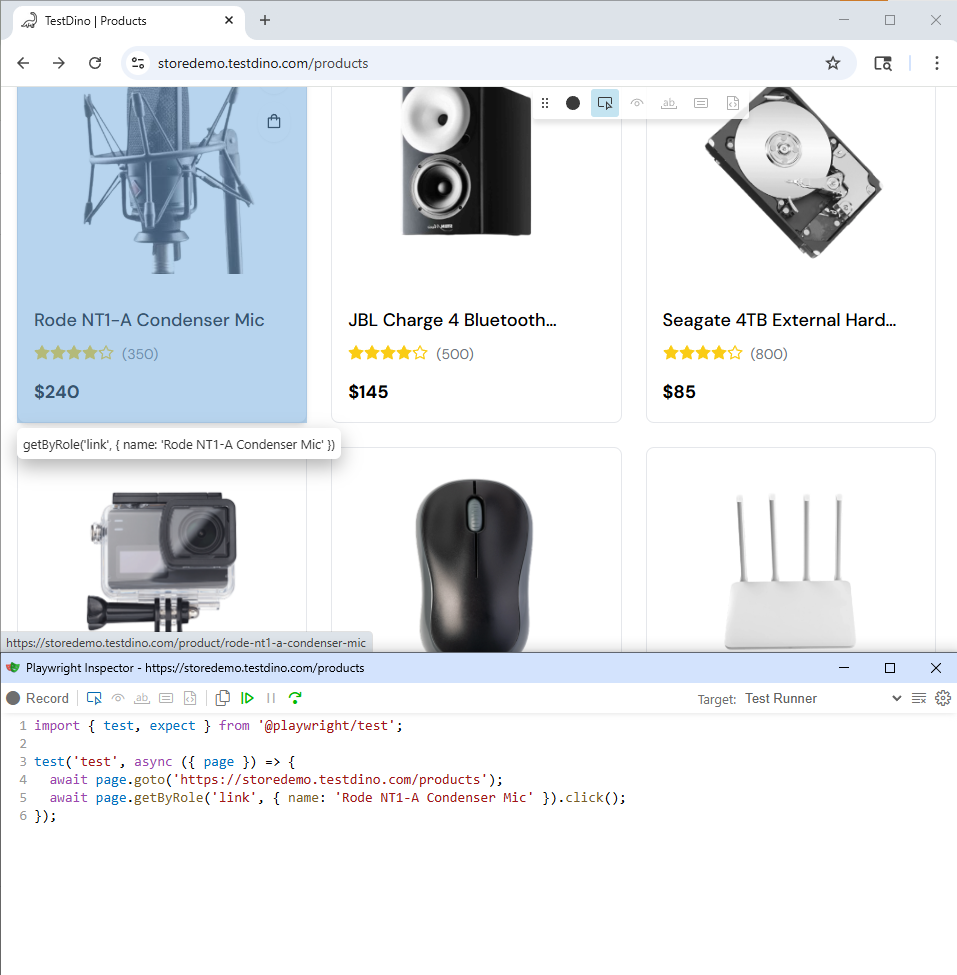This screenshot has height=975, width=957.
Task: Open Chrome three-dot menu
Action: click(936, 63)
